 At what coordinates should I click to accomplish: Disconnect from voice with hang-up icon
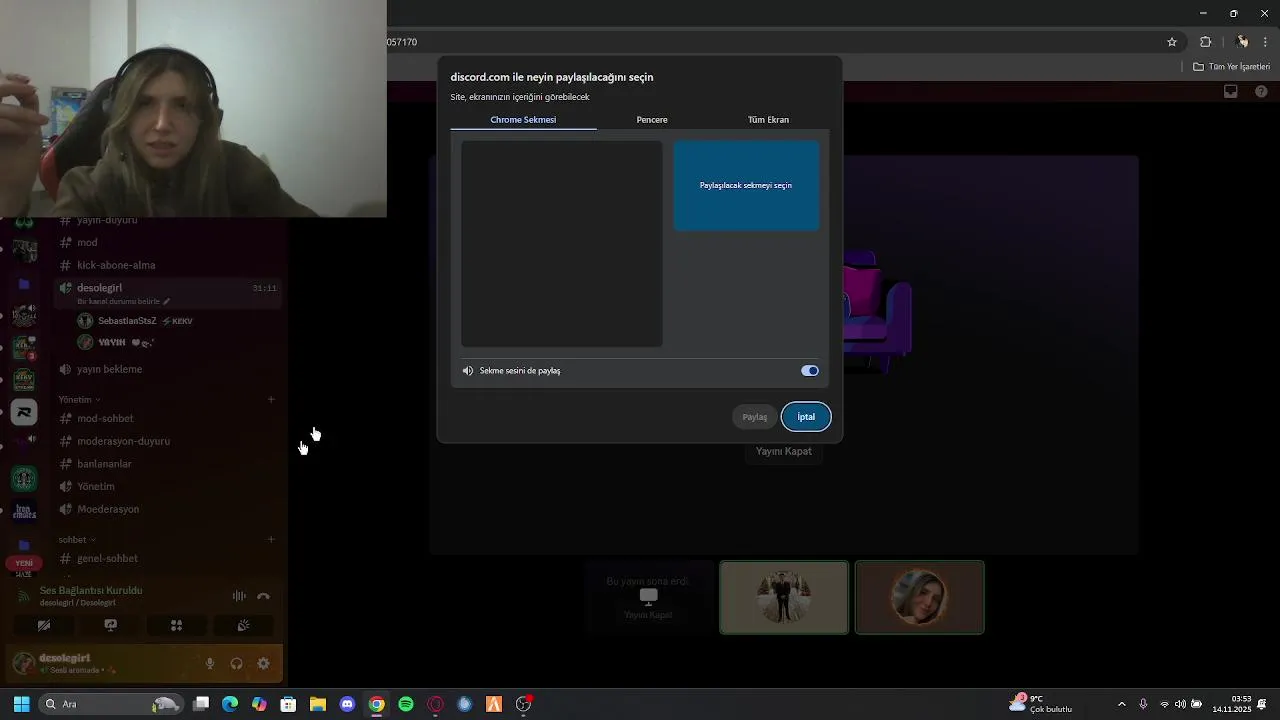(x=264, y=596)
